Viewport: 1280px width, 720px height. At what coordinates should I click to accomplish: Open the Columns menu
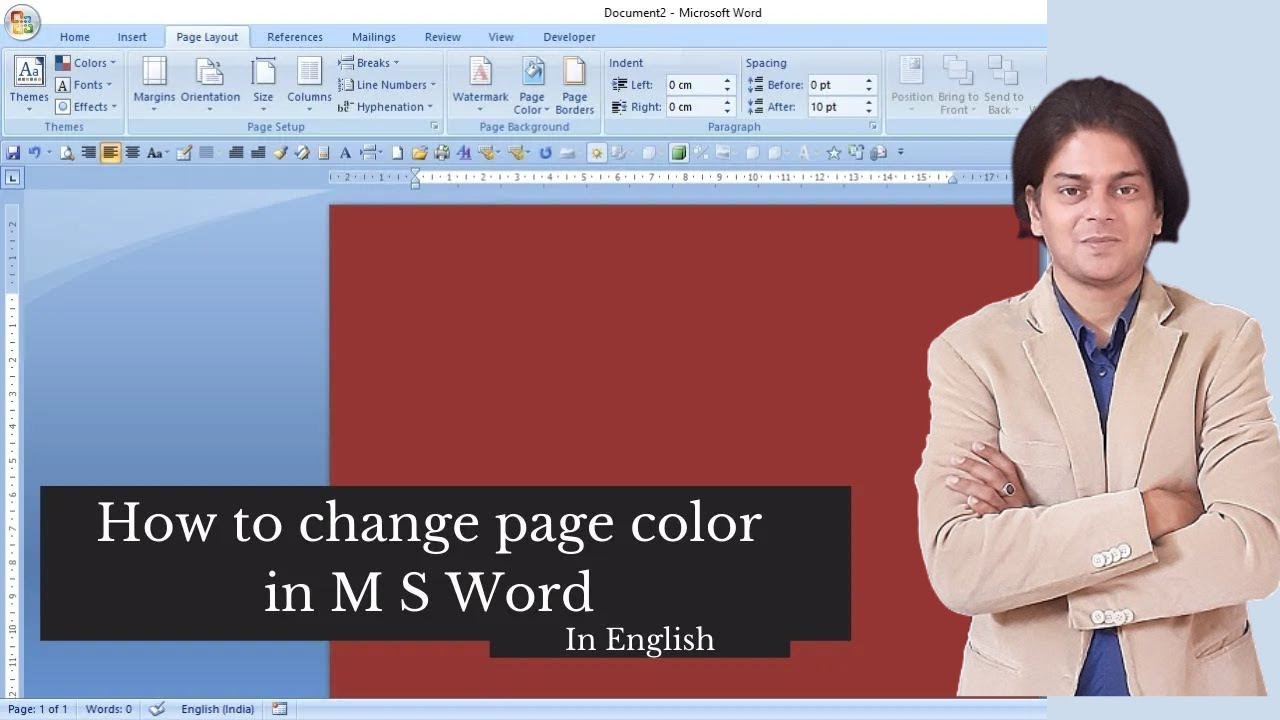[309, 84]
